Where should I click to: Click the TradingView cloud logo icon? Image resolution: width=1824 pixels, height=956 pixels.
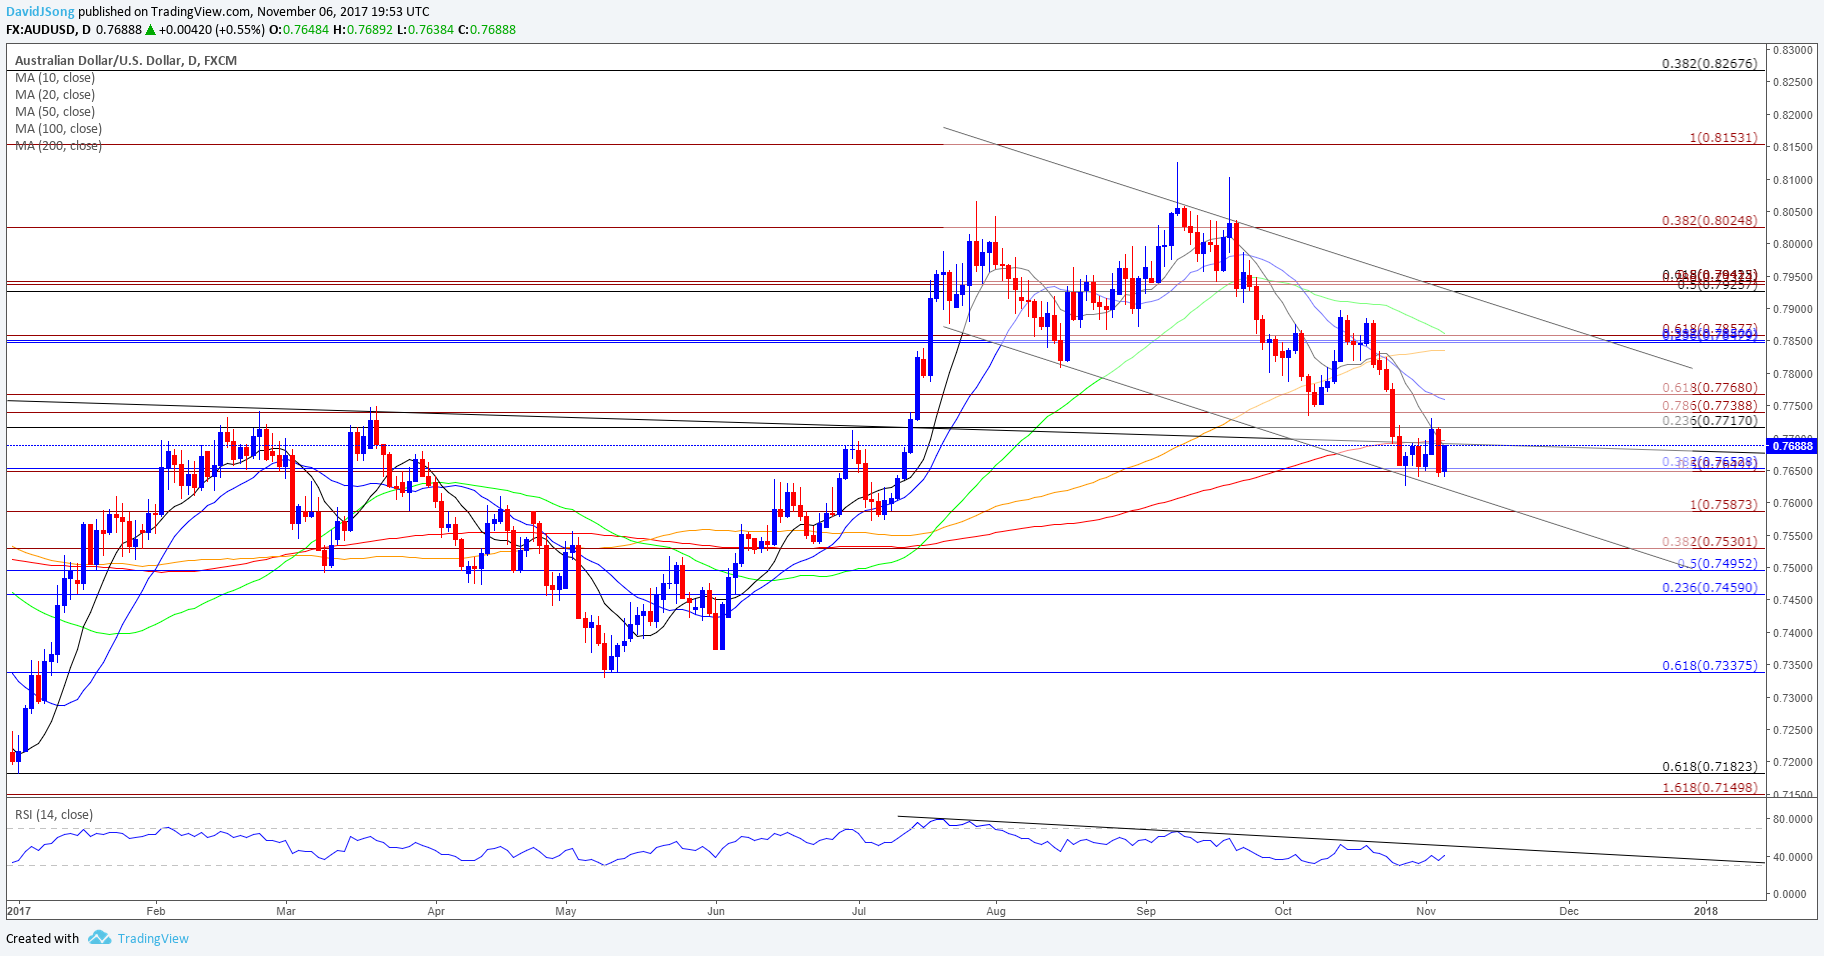99,938
